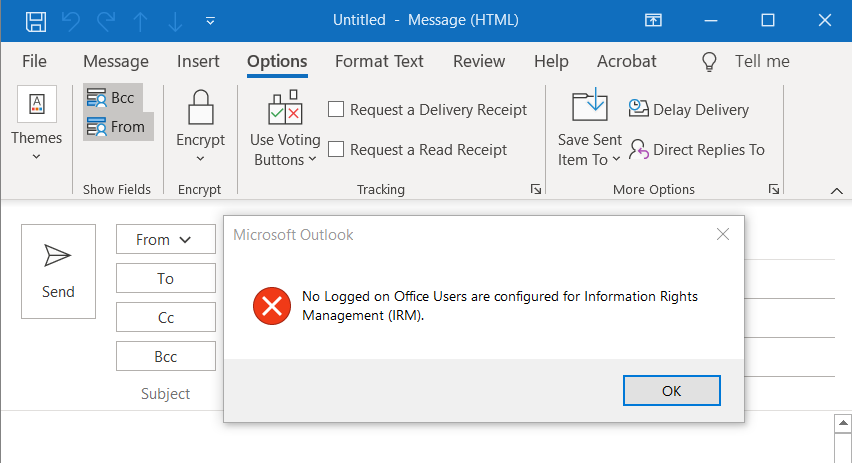Click the Use Voting Buttons icon
852x463 pixels.
pyautogui.click(x=285, y=108)
